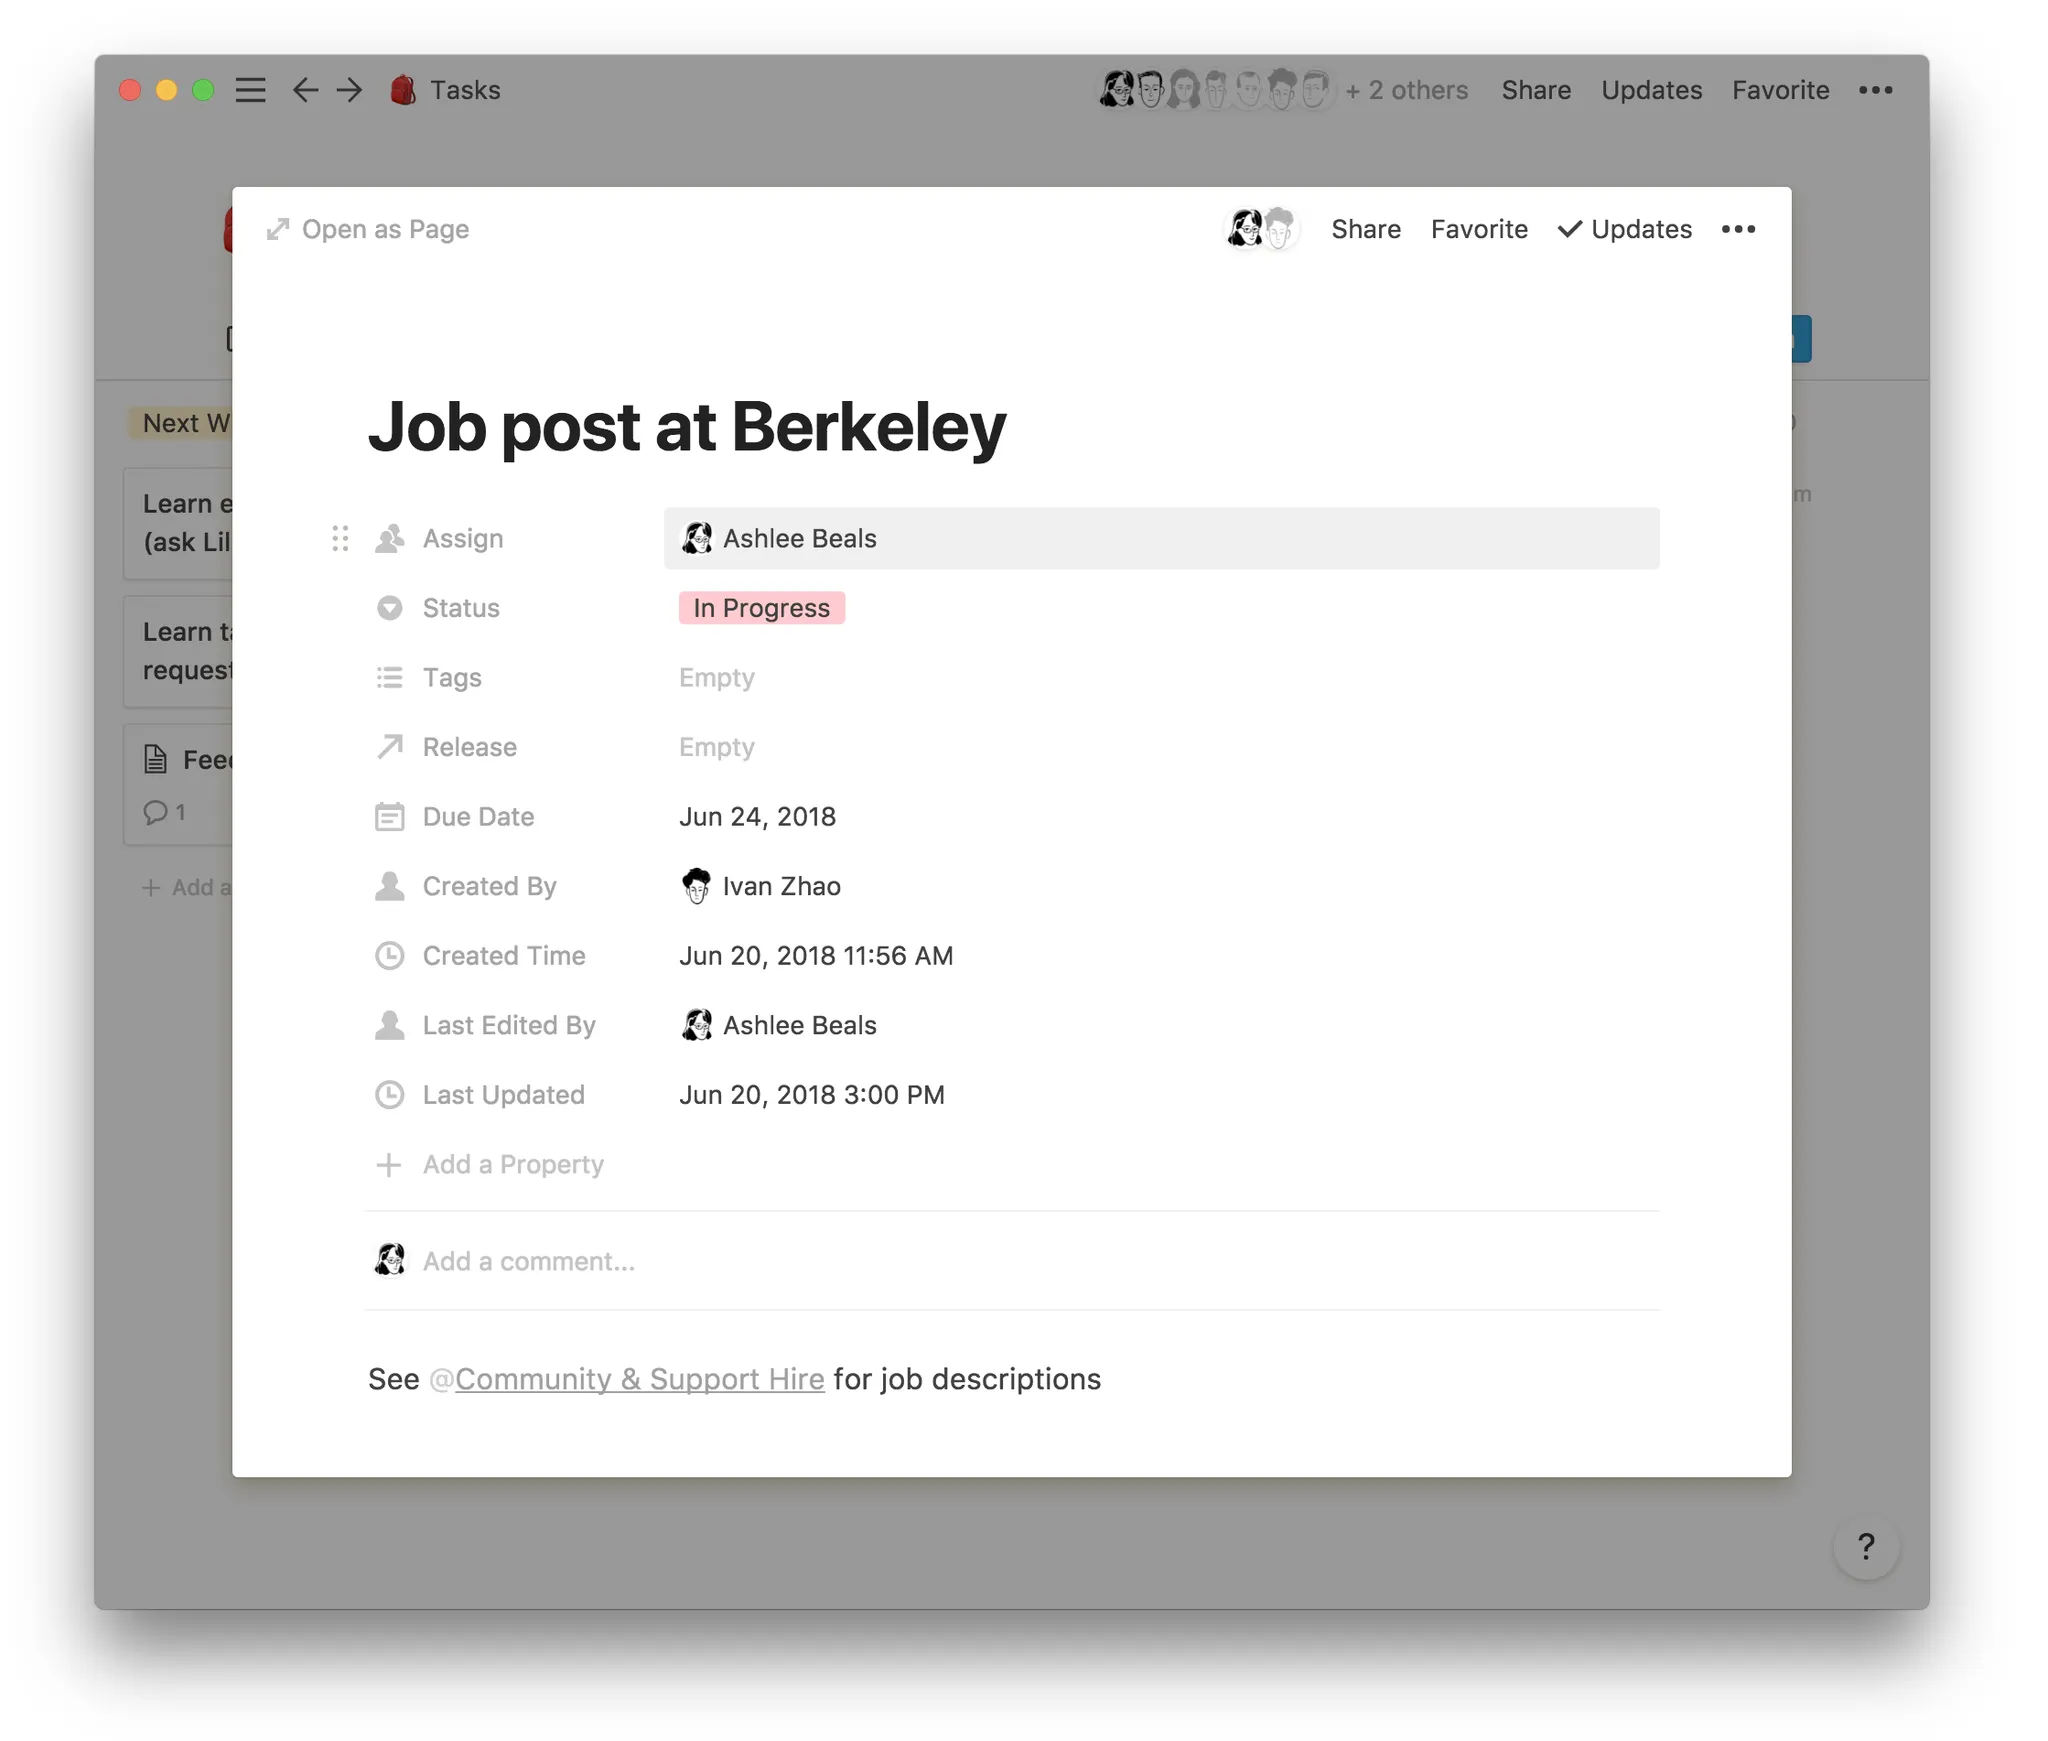
Task: Toggle Favorite in the modal header
Action: (1479, 230)
